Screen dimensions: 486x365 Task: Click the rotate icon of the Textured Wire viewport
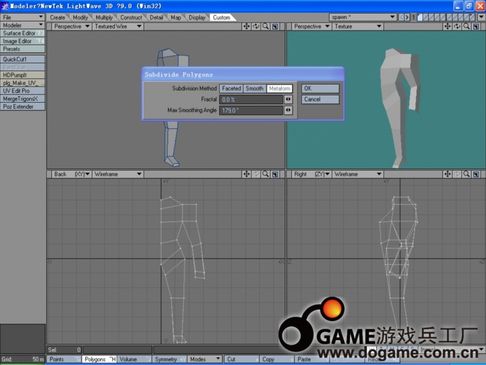pos(256,26)
